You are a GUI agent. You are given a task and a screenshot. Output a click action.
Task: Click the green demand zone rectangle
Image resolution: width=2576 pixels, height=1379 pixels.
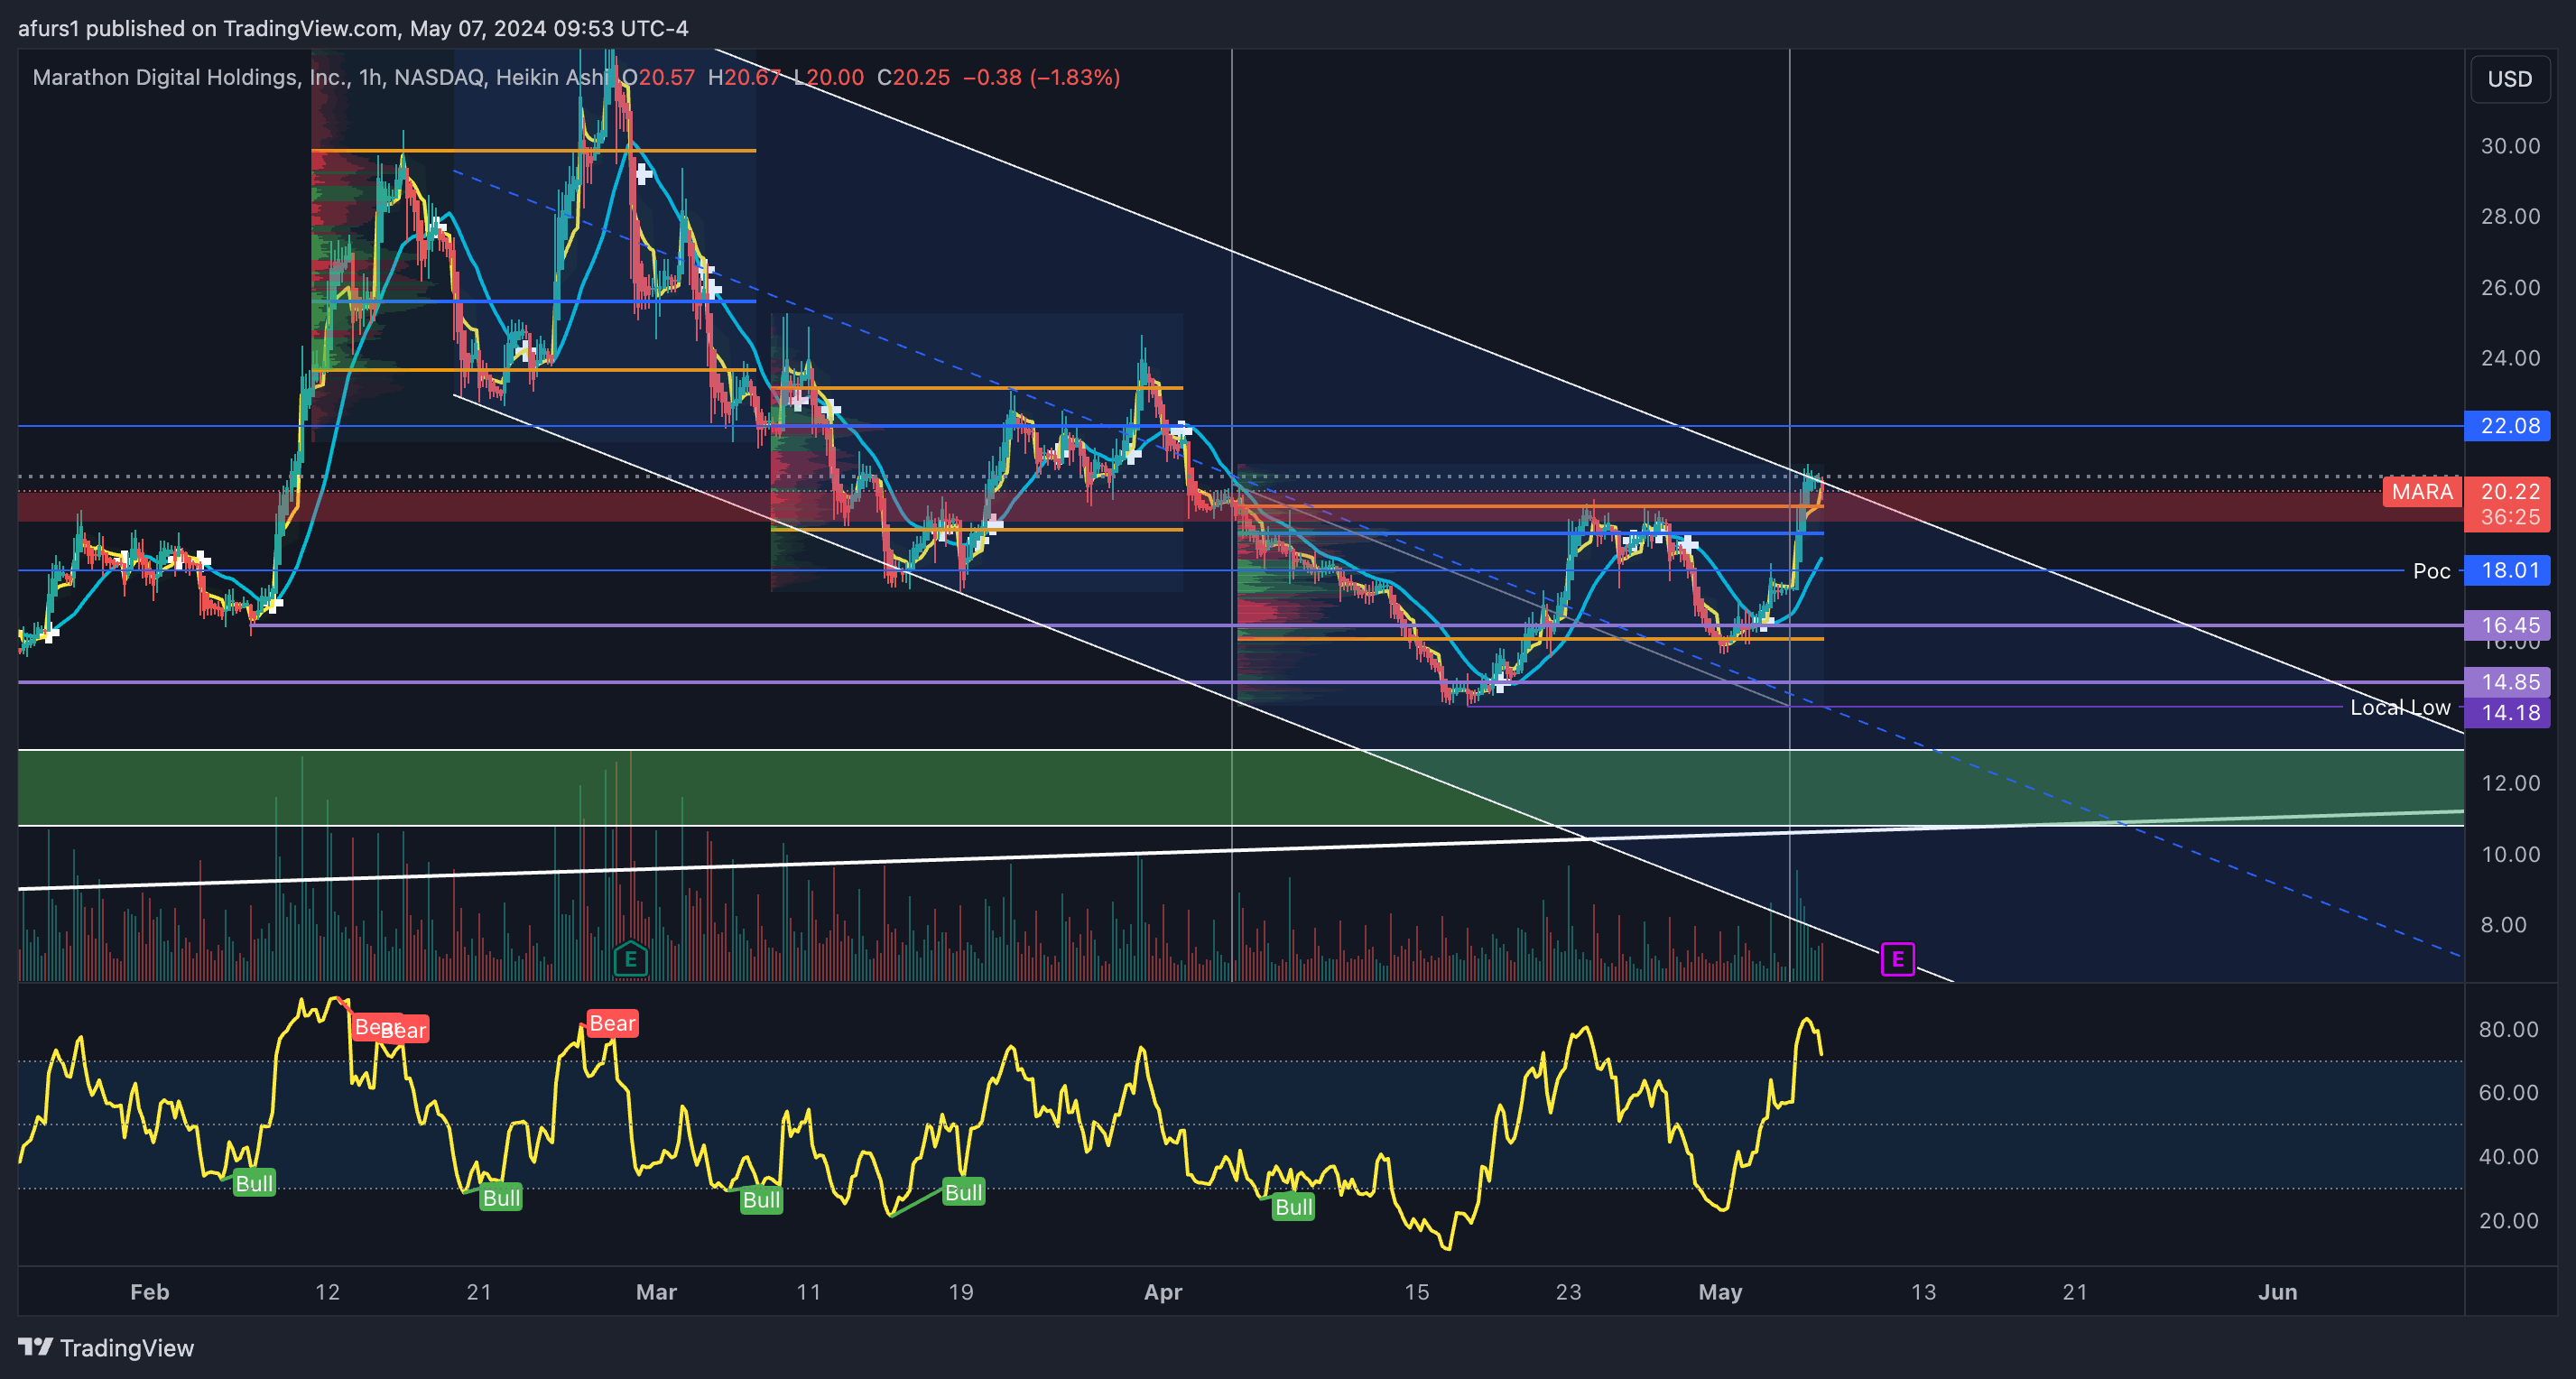click(x=1240, y=787)
